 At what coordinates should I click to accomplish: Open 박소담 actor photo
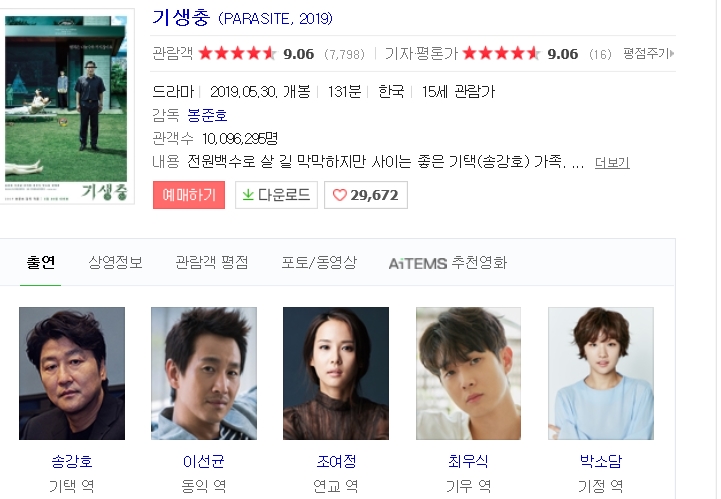coord(601,373)
